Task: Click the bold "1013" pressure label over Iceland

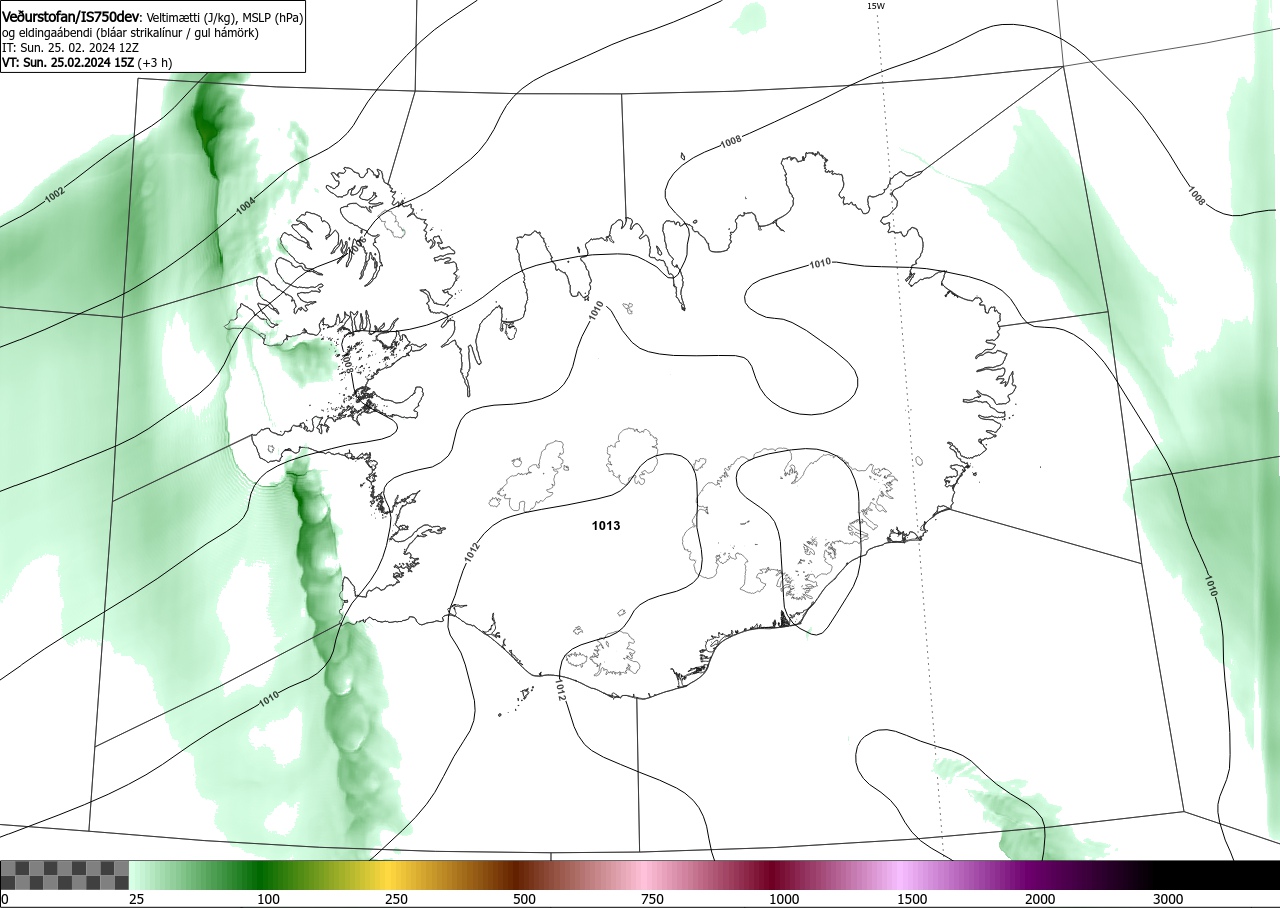Action: pyautogui.click(x=606, y=525)
